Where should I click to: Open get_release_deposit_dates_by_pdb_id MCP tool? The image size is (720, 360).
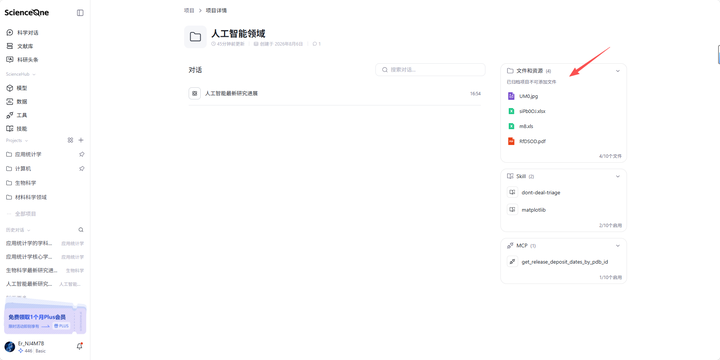click(565, 262)
